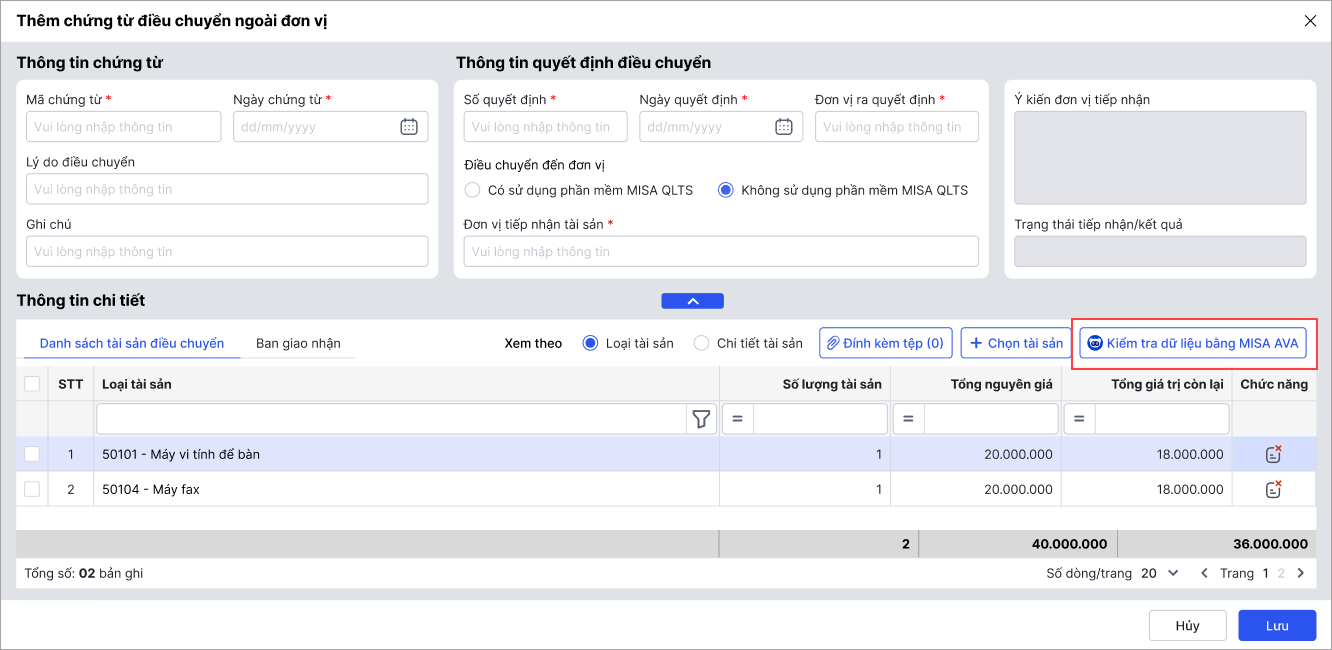
Task: Select the 'Chi tiết tài sản' view option
Action: tap(702, 343)
